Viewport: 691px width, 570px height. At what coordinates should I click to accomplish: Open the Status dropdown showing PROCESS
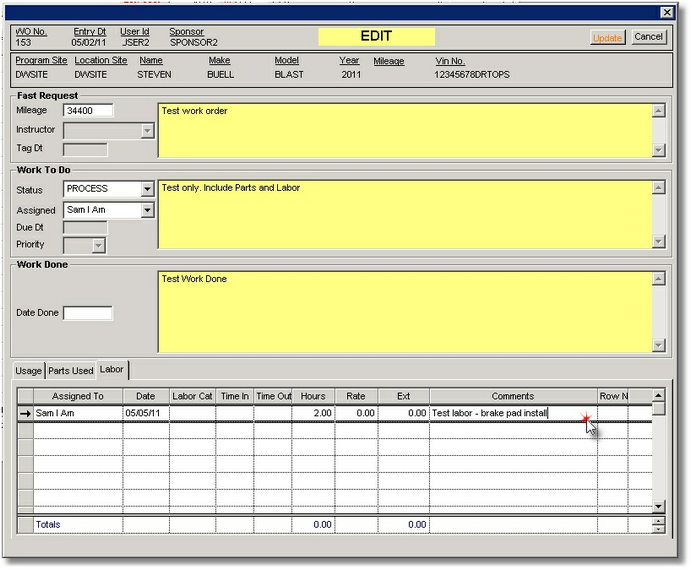(147, 189)
